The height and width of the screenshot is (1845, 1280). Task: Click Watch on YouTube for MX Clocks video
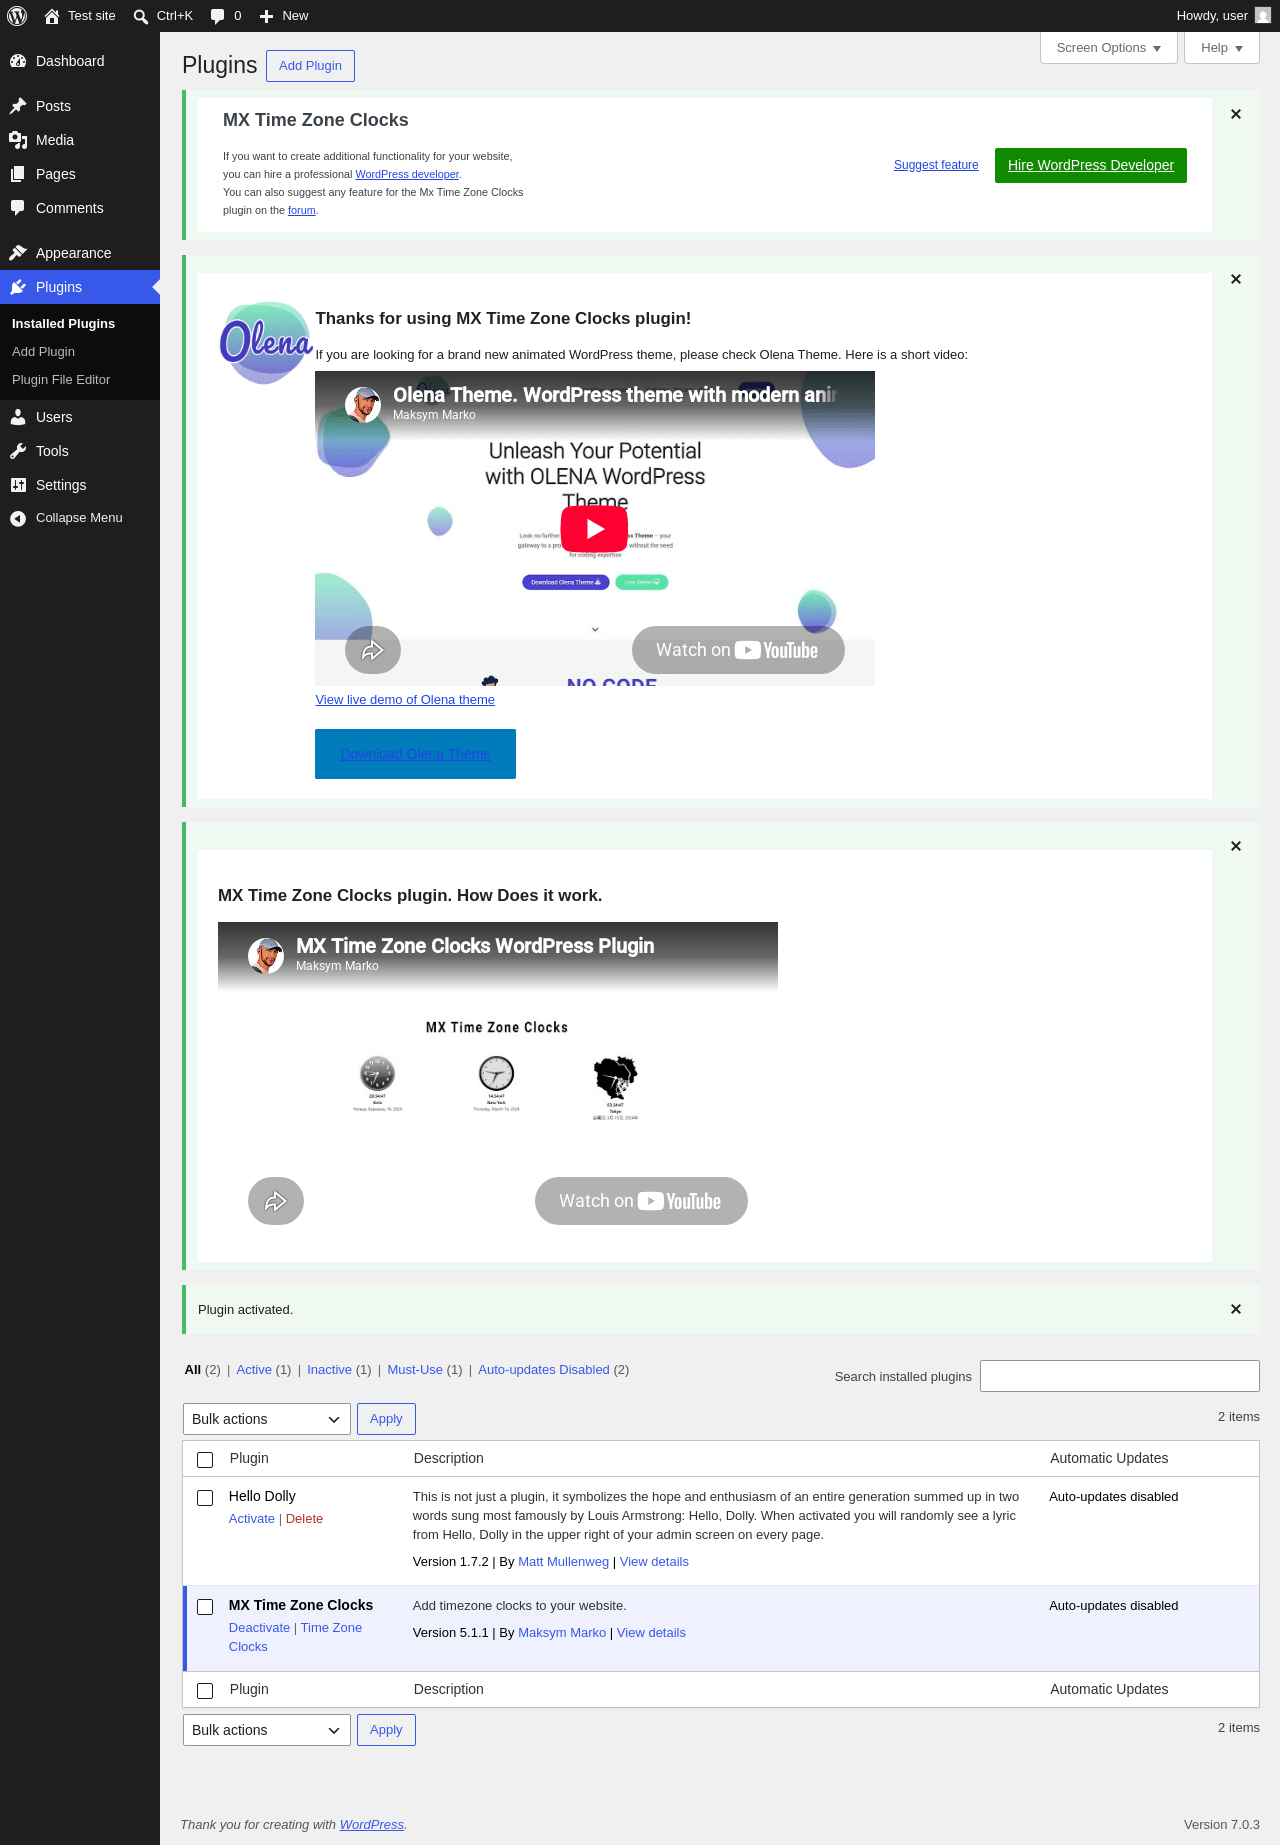point(641,1201)
